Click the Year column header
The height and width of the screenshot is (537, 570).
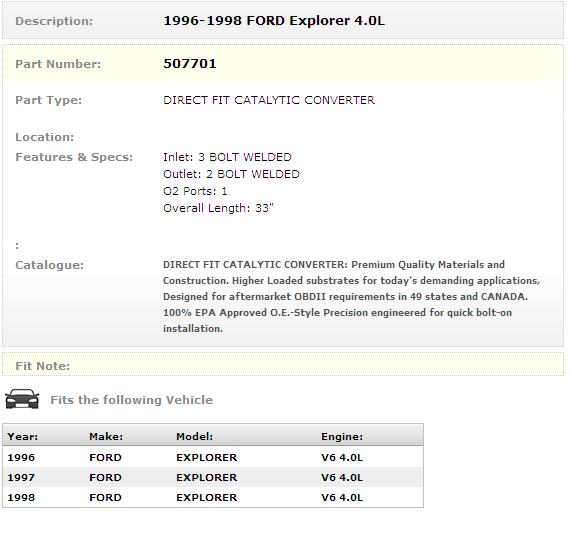coord(23,436)
